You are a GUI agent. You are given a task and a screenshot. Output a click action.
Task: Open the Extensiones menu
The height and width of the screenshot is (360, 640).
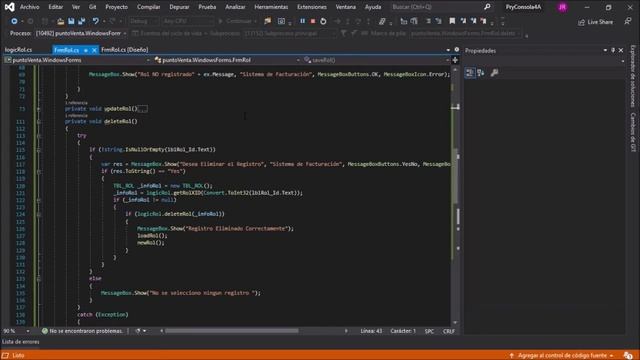[x=312, y=7]
